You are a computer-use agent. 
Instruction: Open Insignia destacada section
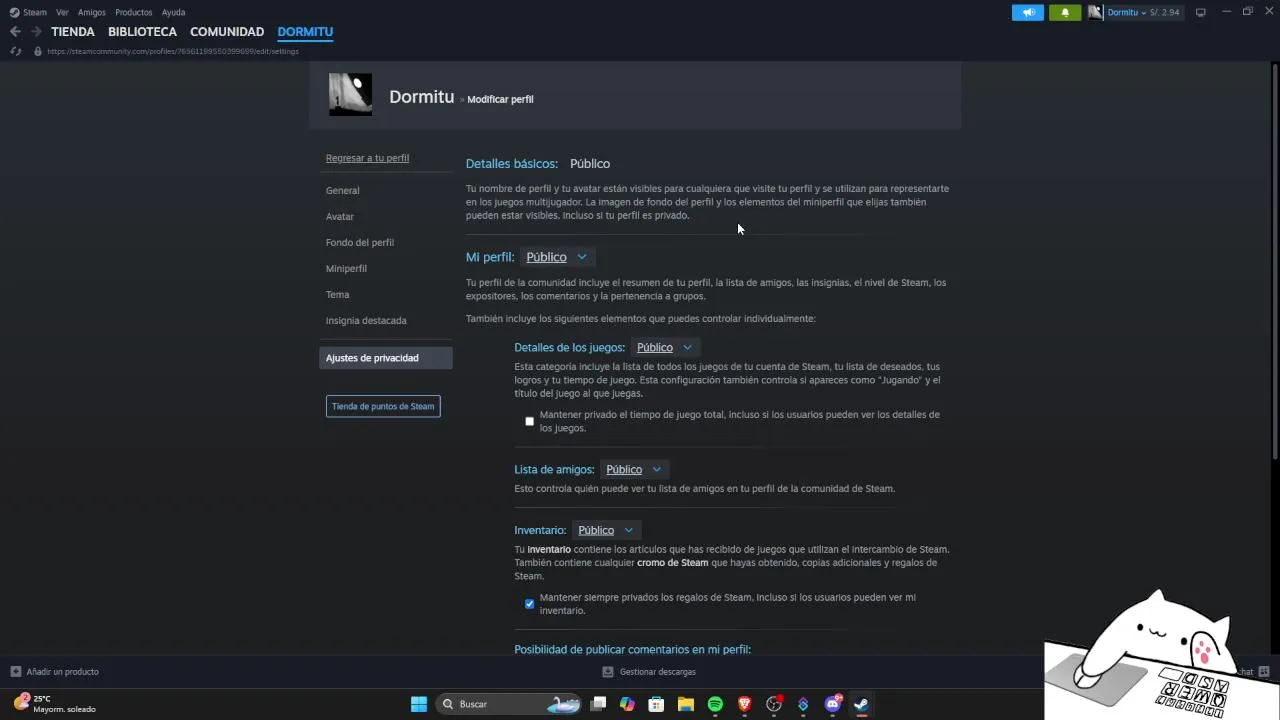[366, 320]
